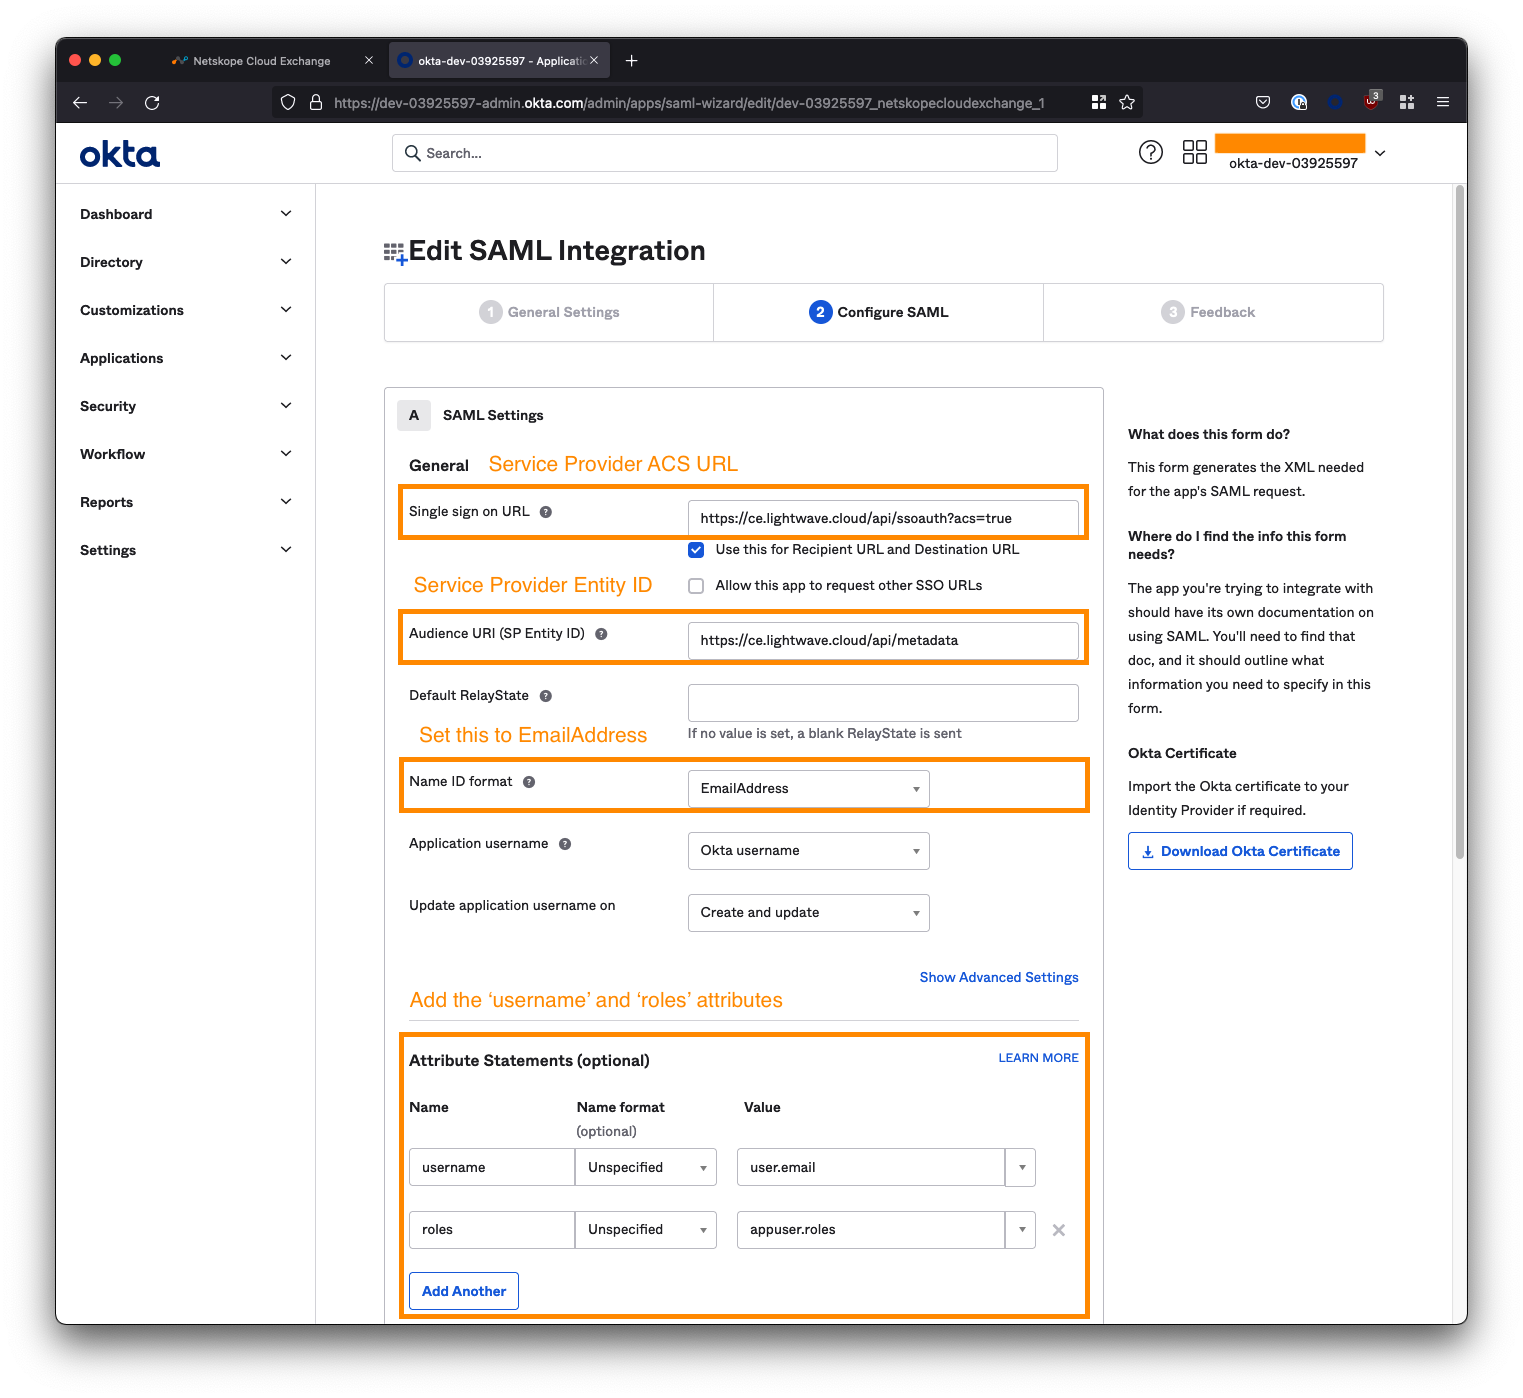Image resolution: width=1523 pixels, height=1398 pixels.
Task: Open the Name ID format dropdown
Action: 808,789
